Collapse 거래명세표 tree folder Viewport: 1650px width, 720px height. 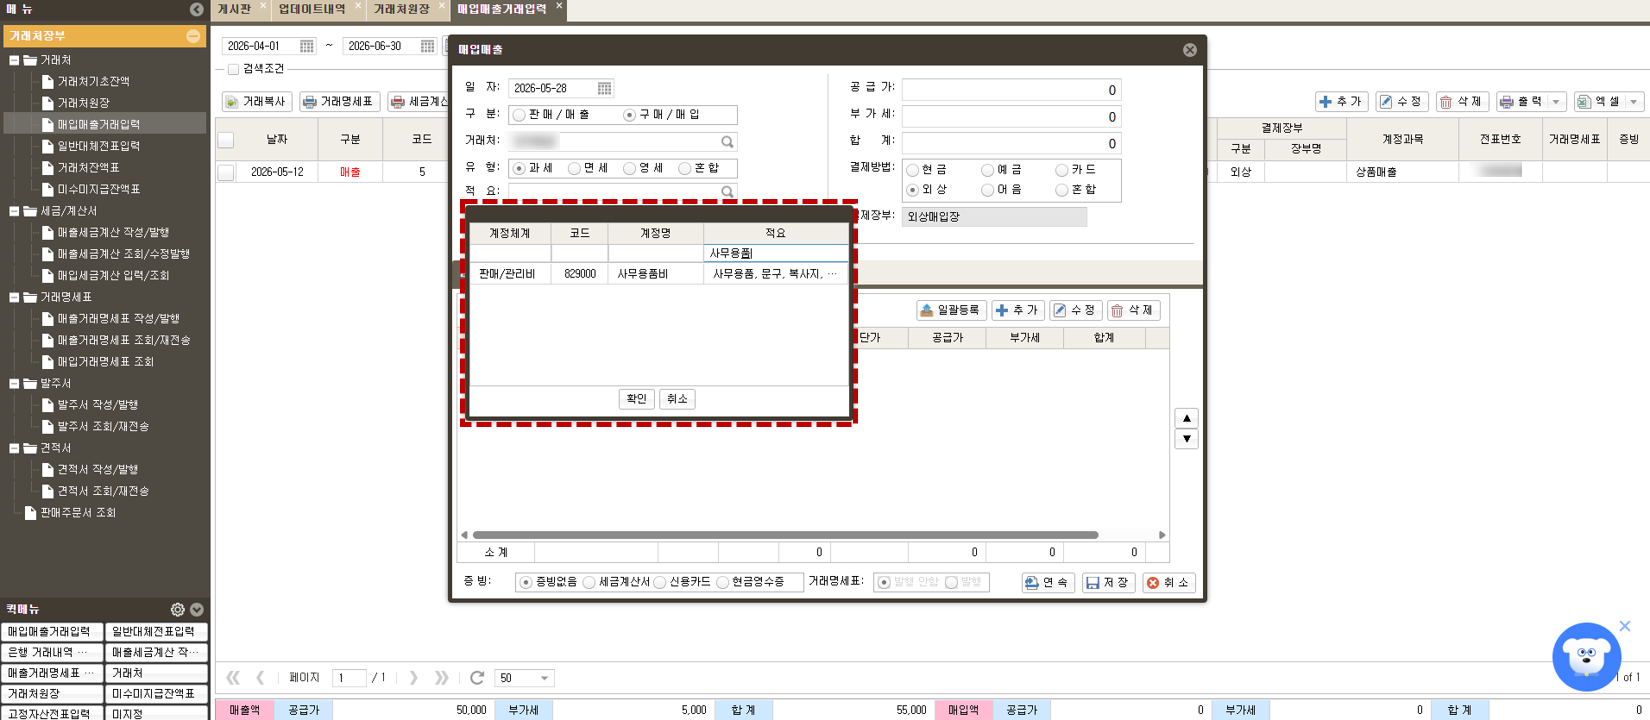pyautogui.click(x=14, y=297)
